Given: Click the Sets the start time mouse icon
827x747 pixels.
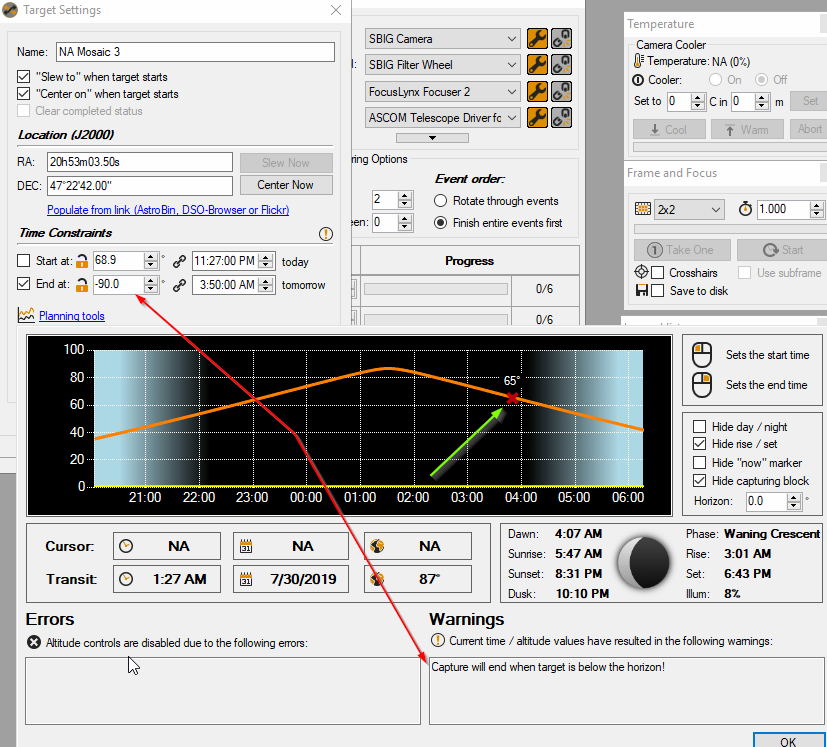Looking at the screenshot, I should pos(701,354).
